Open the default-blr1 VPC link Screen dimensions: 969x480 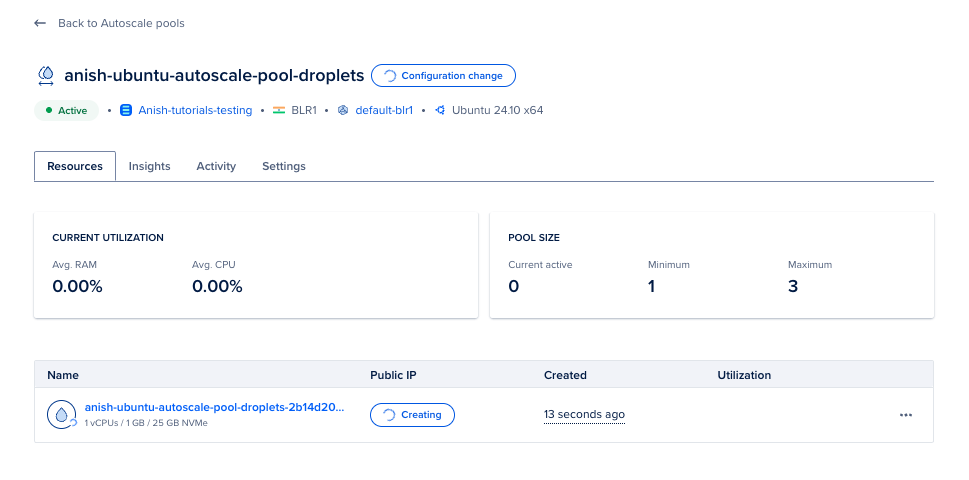(385, 110)
